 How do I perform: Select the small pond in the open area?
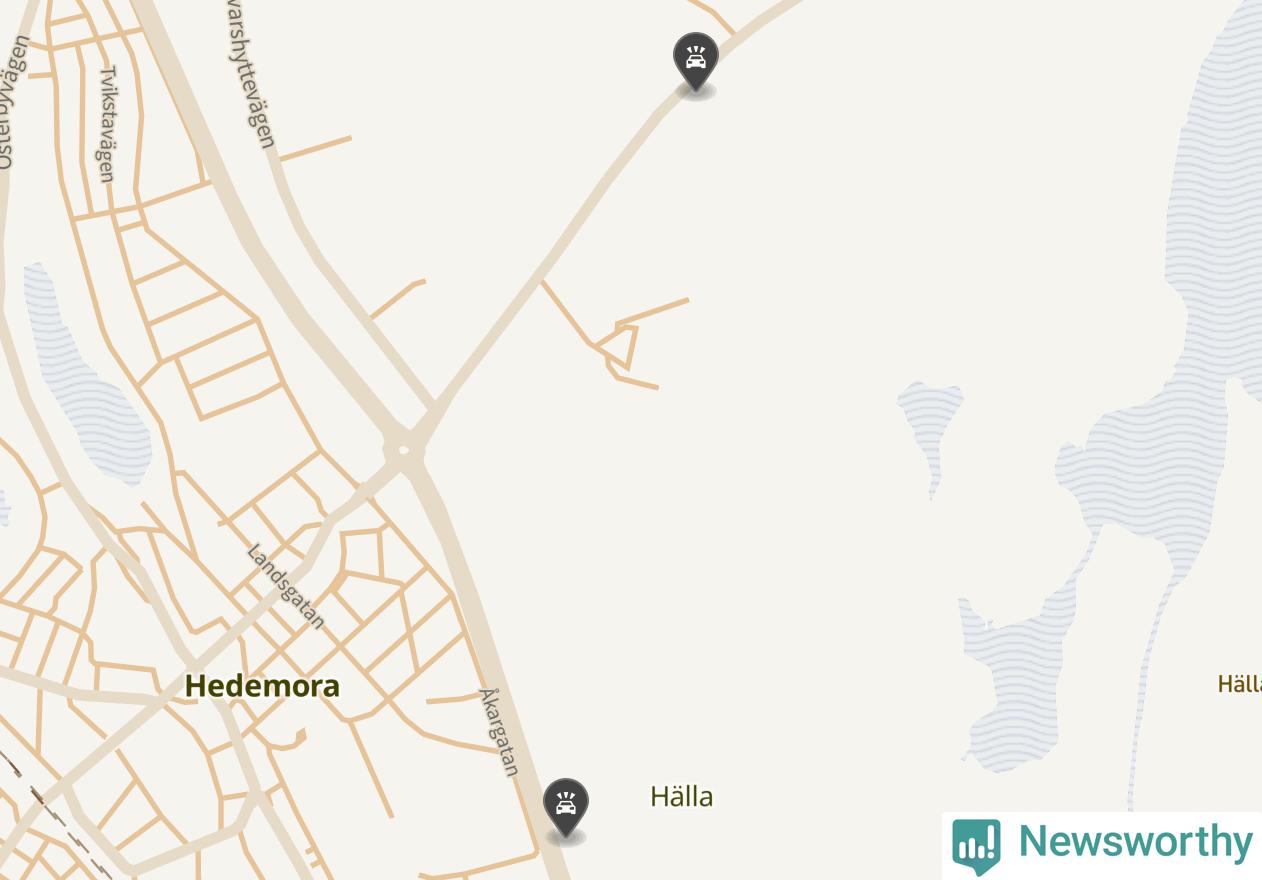tap(931, 425)
